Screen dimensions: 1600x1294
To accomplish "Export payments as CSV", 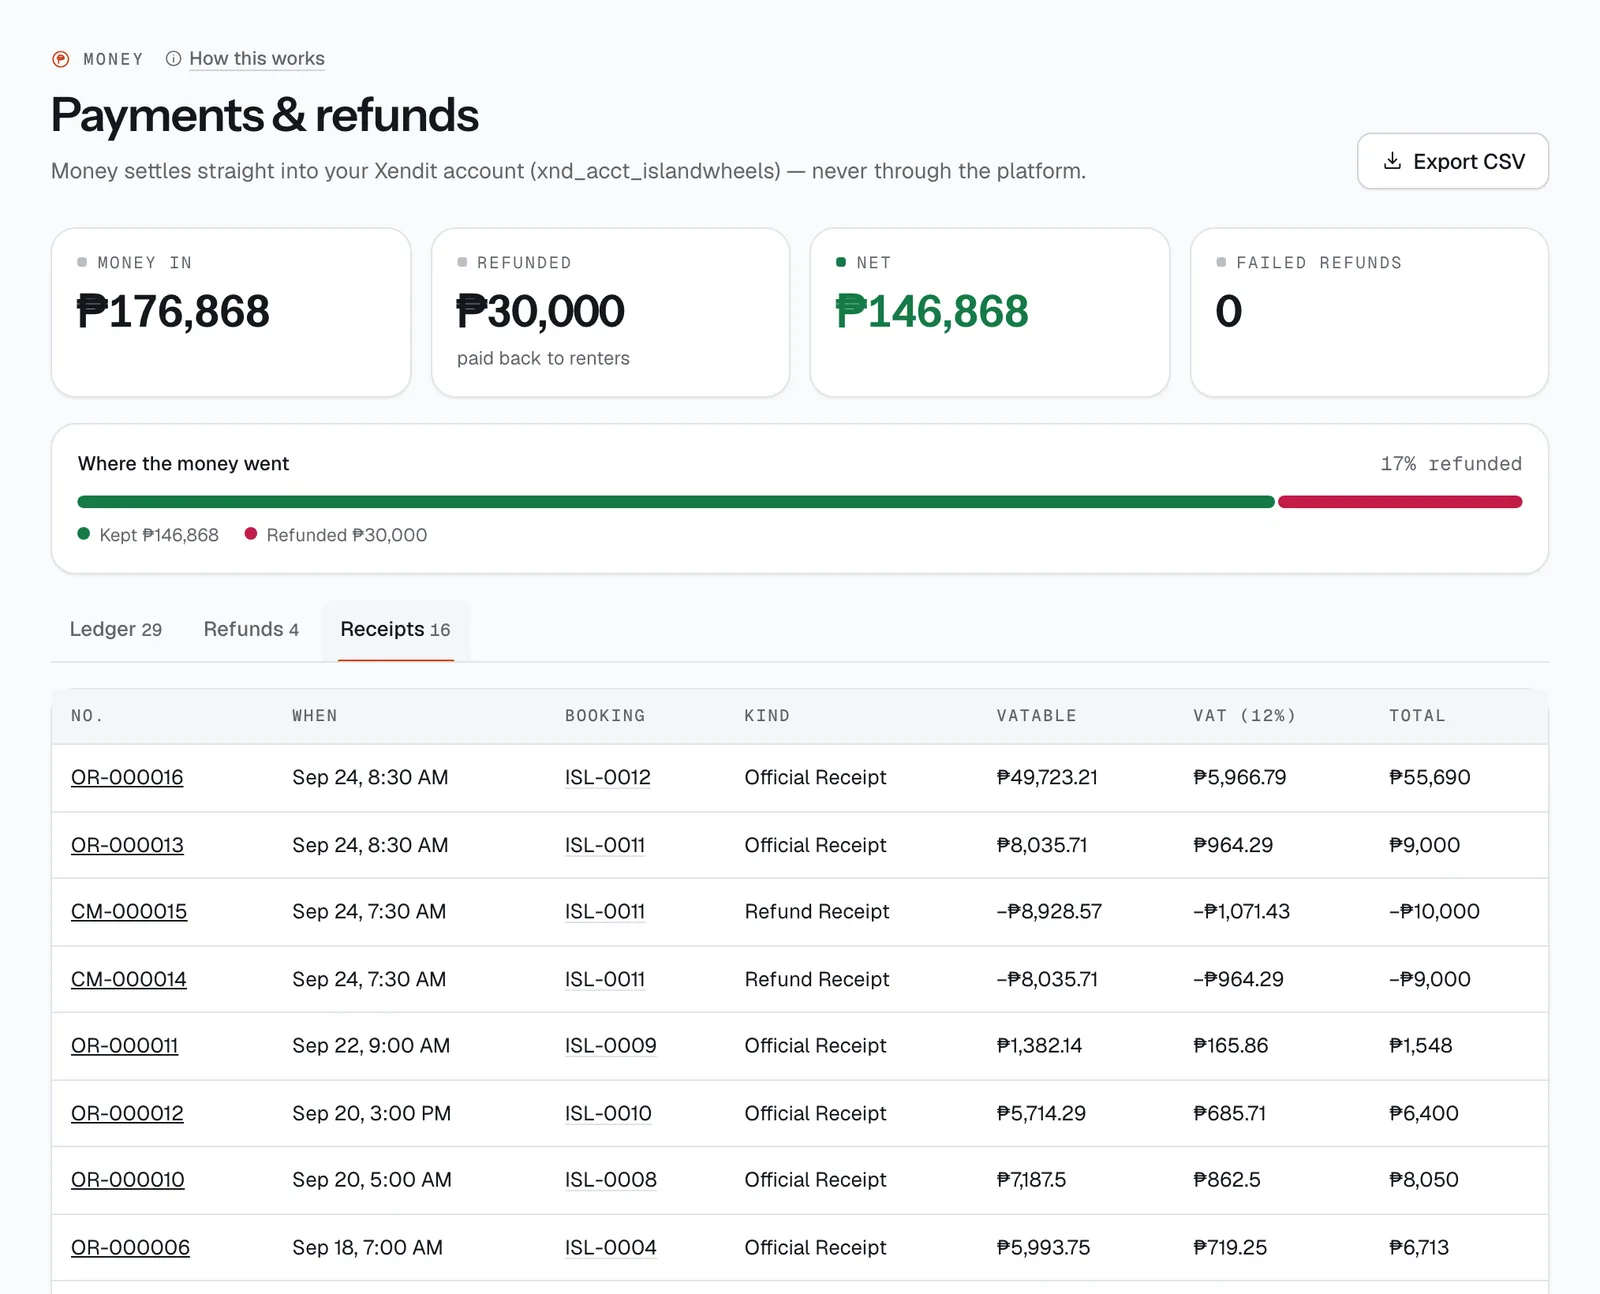I will pyautogui.click(x=1453, y=161).
